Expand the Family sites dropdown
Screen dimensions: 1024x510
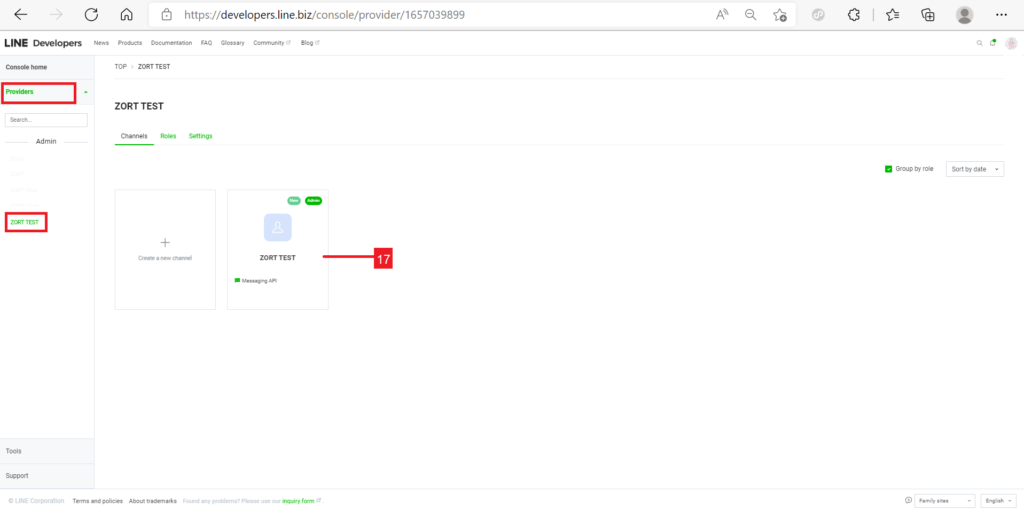pyautogui.click(x=945, y=500)
